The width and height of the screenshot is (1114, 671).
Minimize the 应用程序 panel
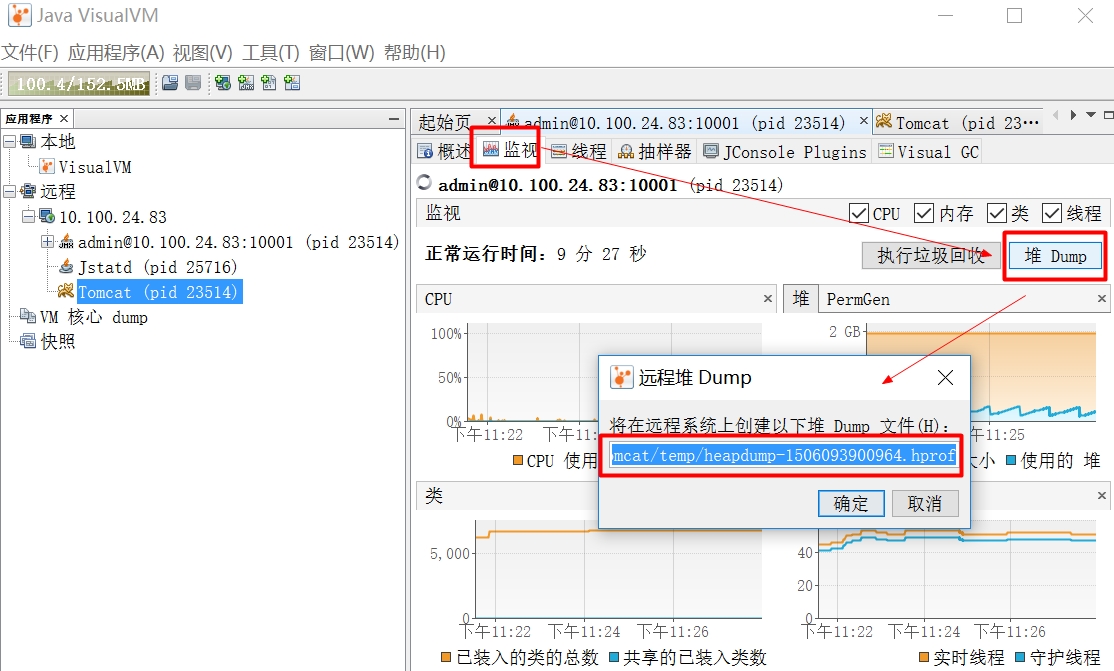click(394, 119)
